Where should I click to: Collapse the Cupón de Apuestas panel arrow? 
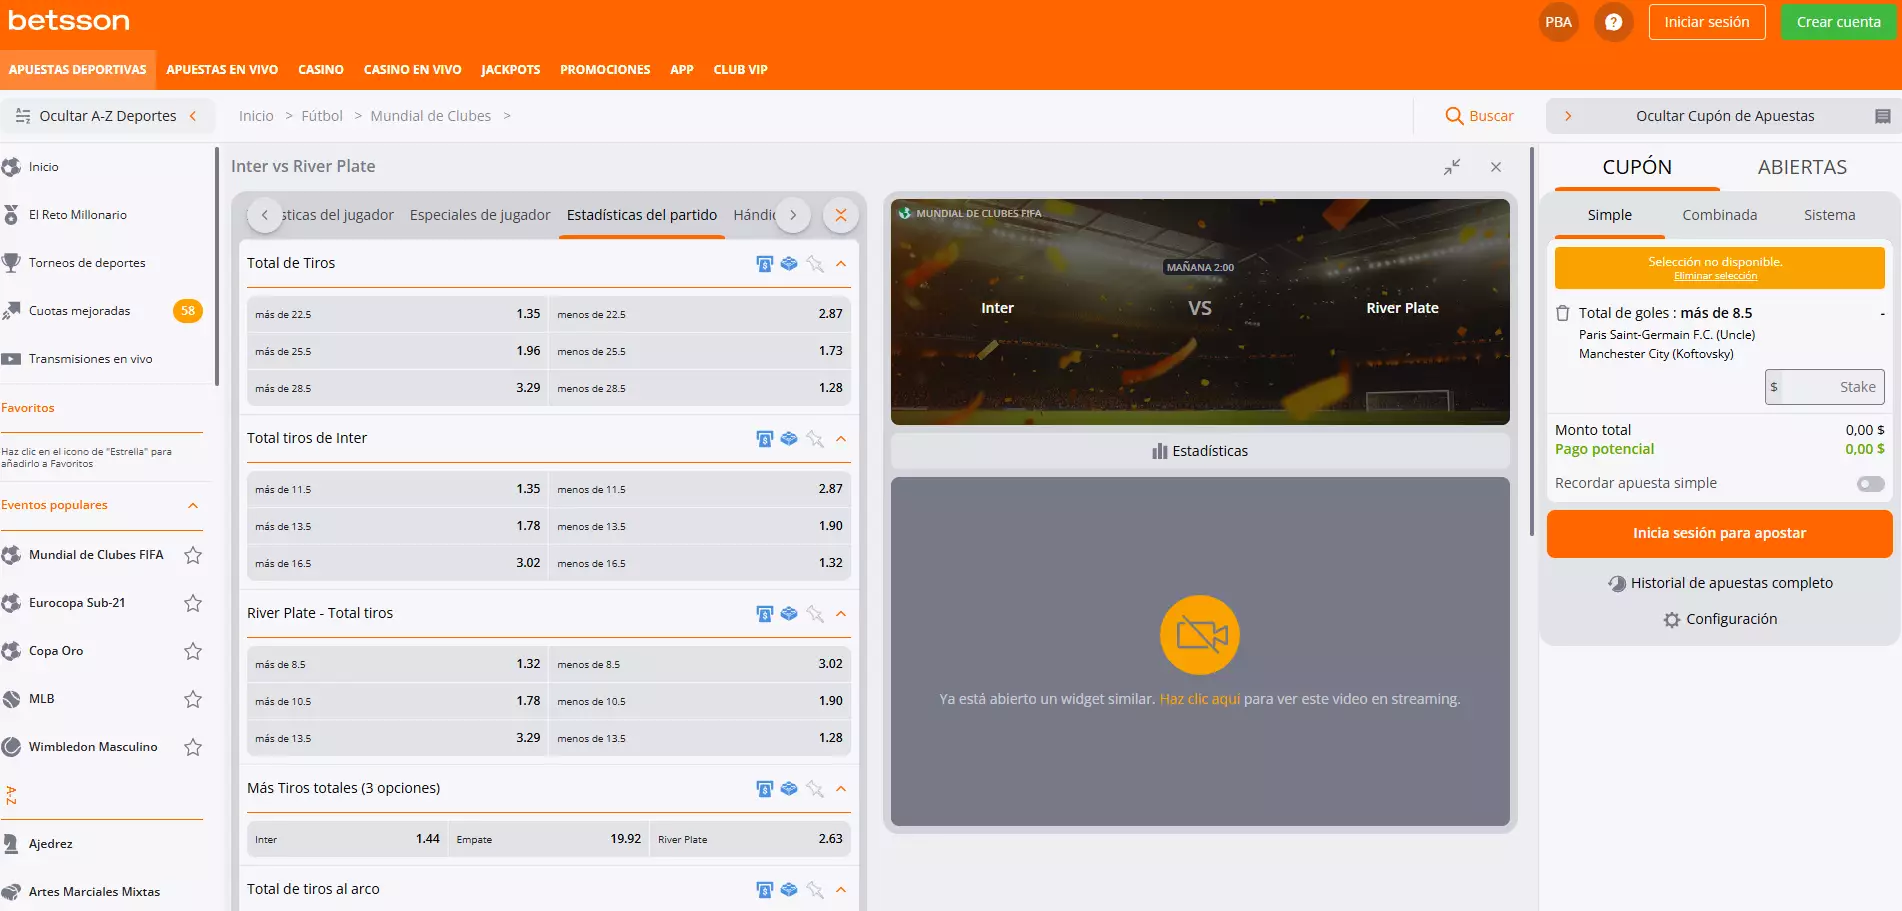(1568, 116)
